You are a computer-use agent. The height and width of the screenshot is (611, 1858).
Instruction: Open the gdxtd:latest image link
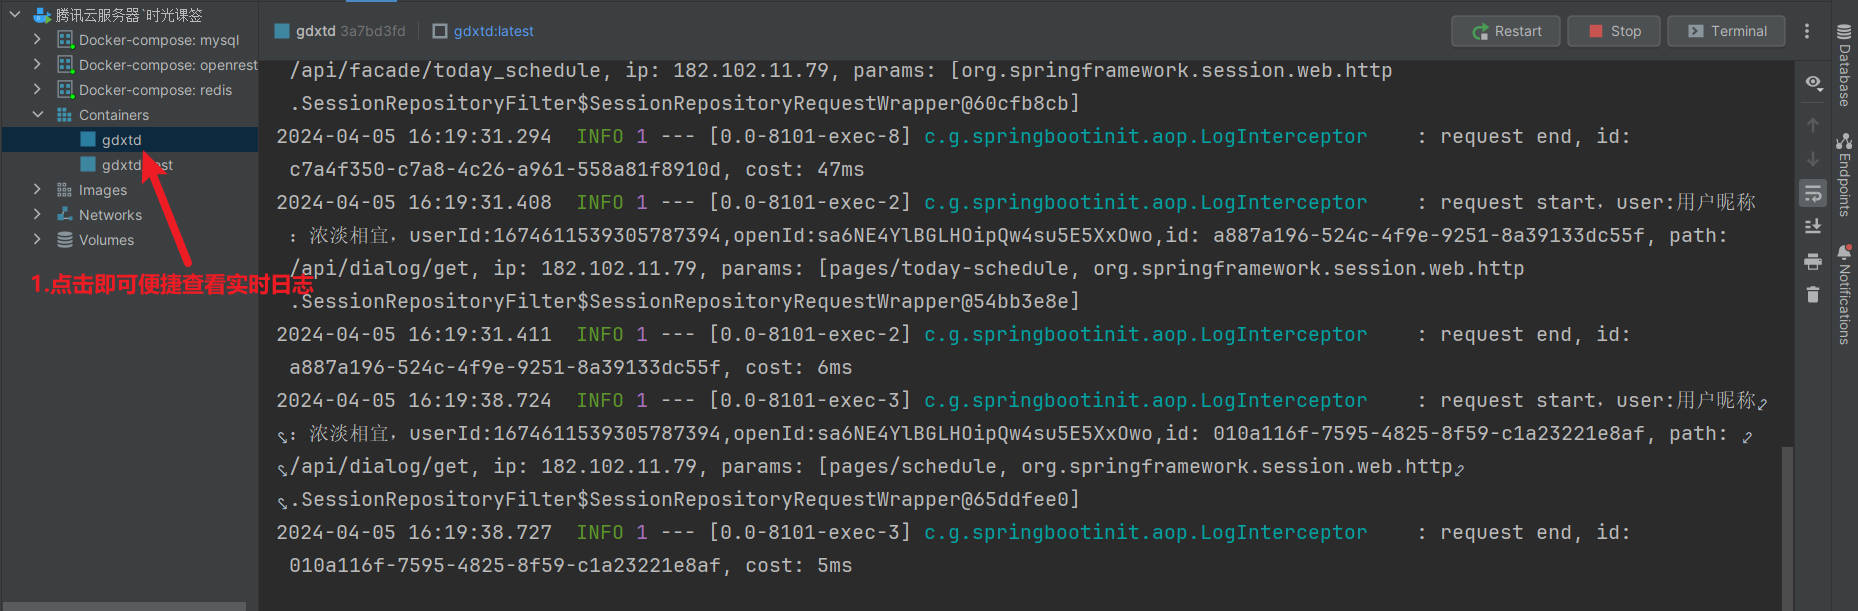(x=493, y=31)
